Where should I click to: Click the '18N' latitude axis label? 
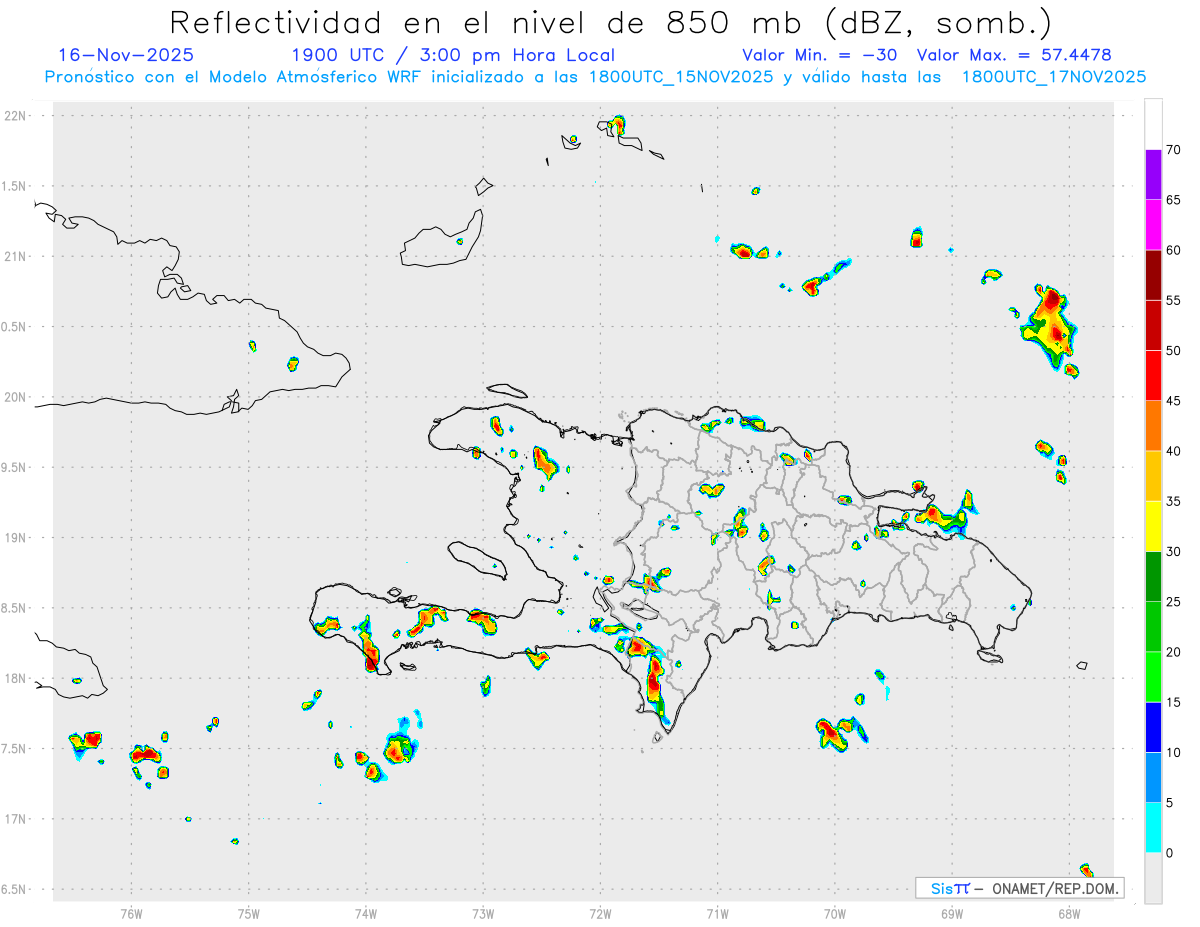coord(17,678)
